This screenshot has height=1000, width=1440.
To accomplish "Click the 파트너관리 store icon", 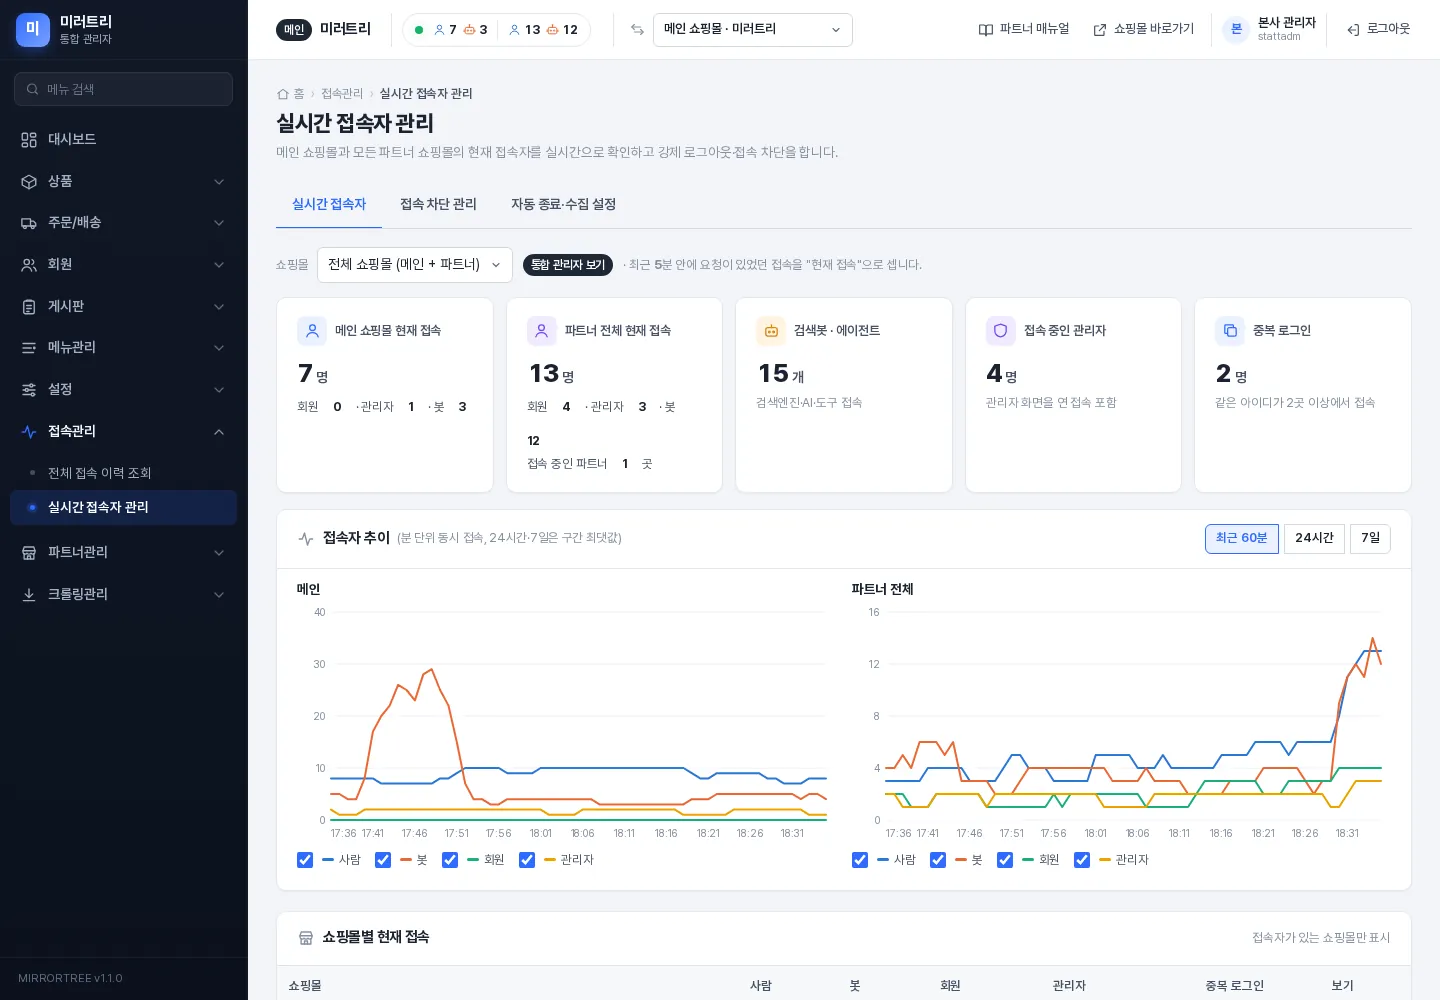I will (29, 553).
